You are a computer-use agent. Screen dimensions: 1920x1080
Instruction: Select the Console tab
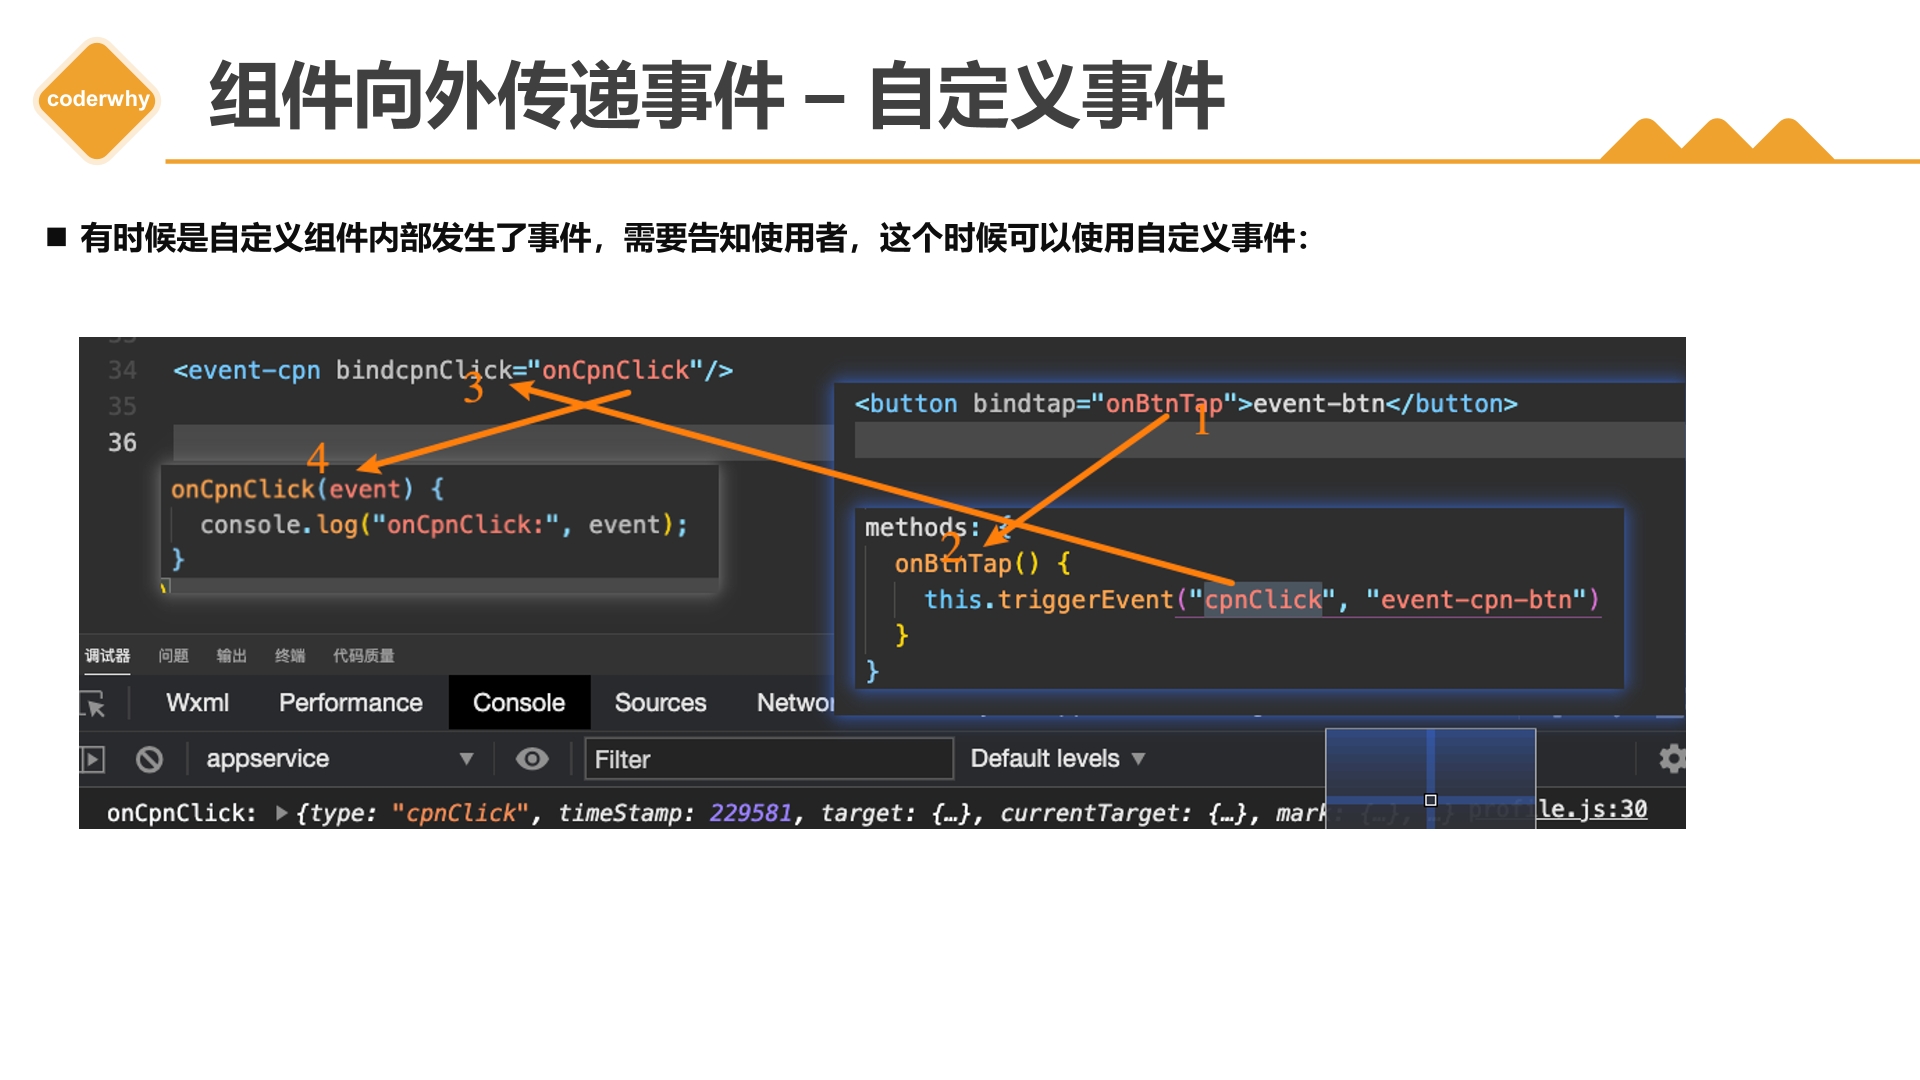(519, 703)
